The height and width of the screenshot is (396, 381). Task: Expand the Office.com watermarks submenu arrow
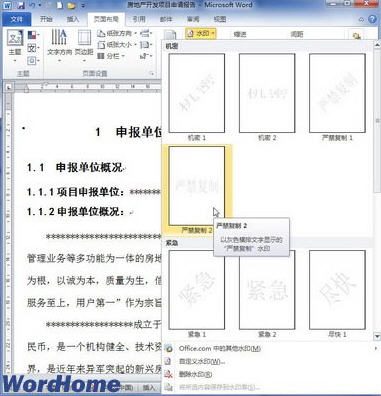(x=376, y=348)
